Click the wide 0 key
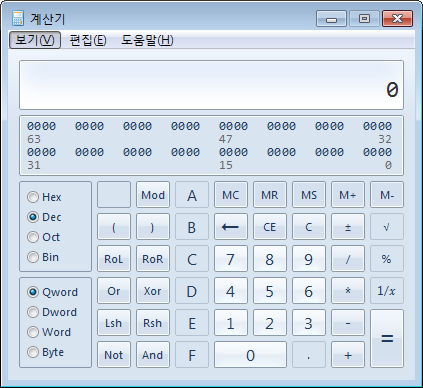Viewport: 423px width, 388px height. click(250, 355)
